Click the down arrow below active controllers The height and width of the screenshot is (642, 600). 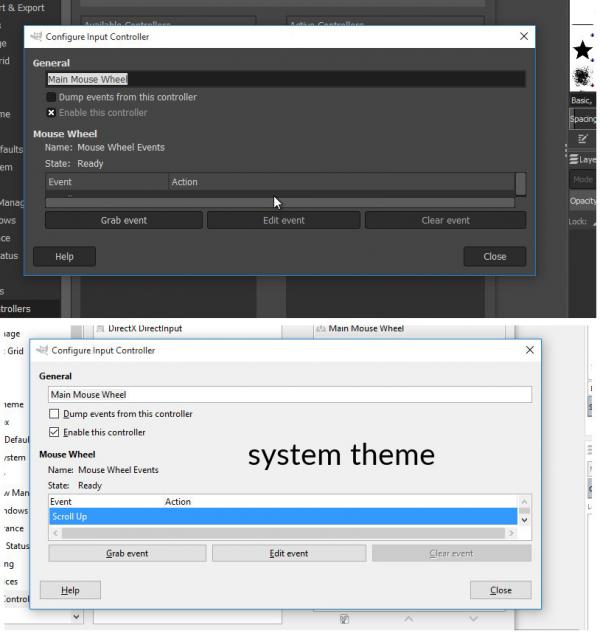(473, 619)
